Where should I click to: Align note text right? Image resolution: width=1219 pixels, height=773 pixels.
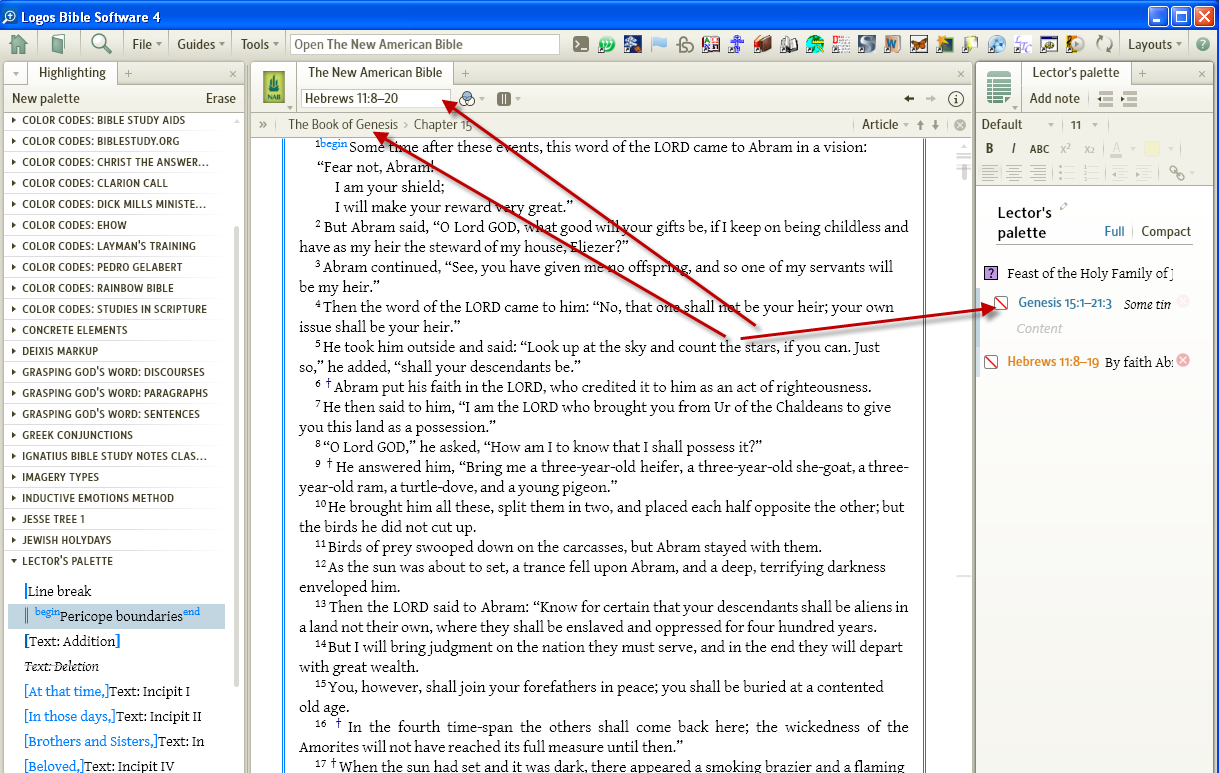point(1038,173)
